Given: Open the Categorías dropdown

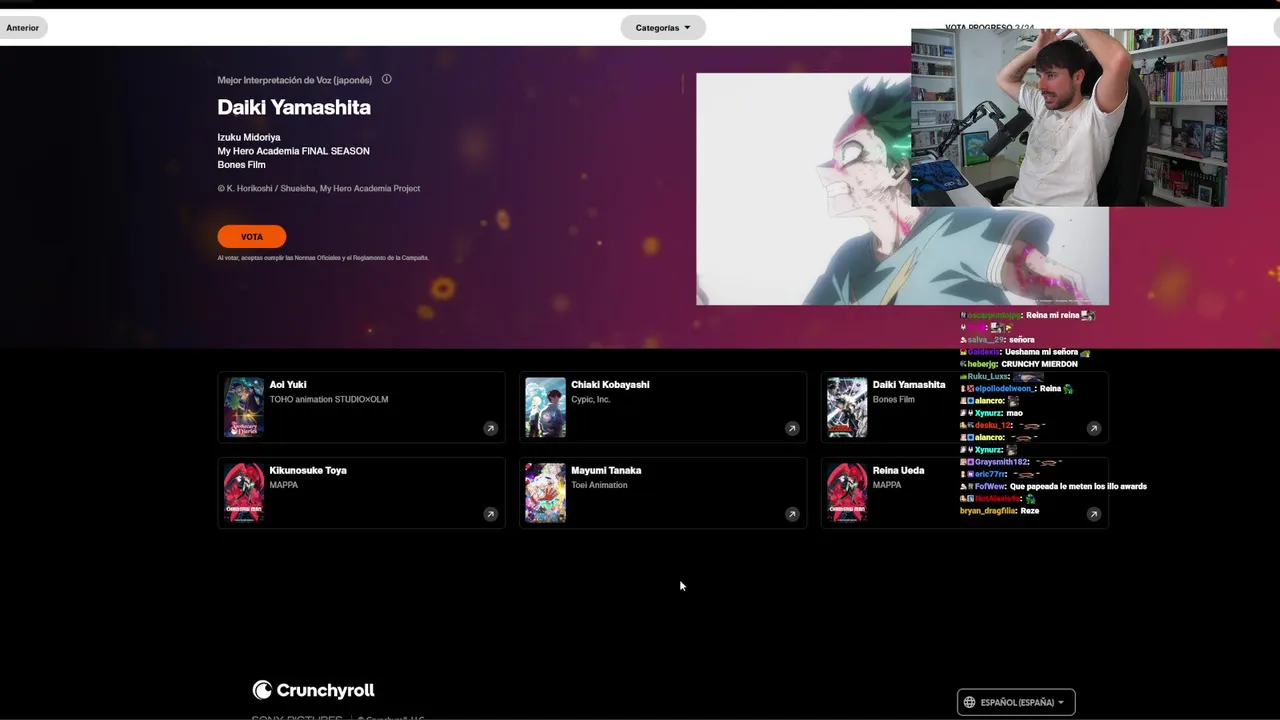Looking at the screenshot, I should (663, 28).
